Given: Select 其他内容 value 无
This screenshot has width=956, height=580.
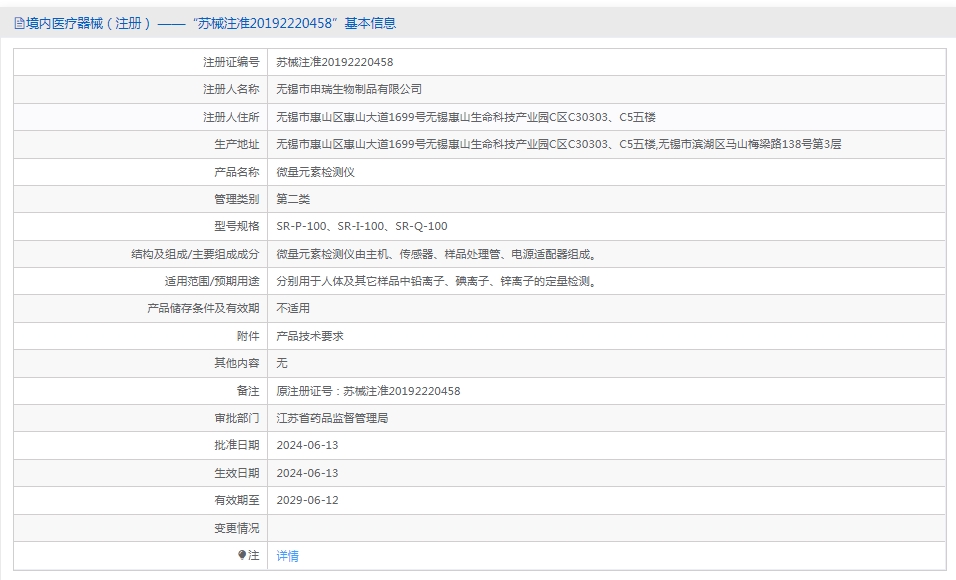Looking at the screenshot, I should 282,363.
